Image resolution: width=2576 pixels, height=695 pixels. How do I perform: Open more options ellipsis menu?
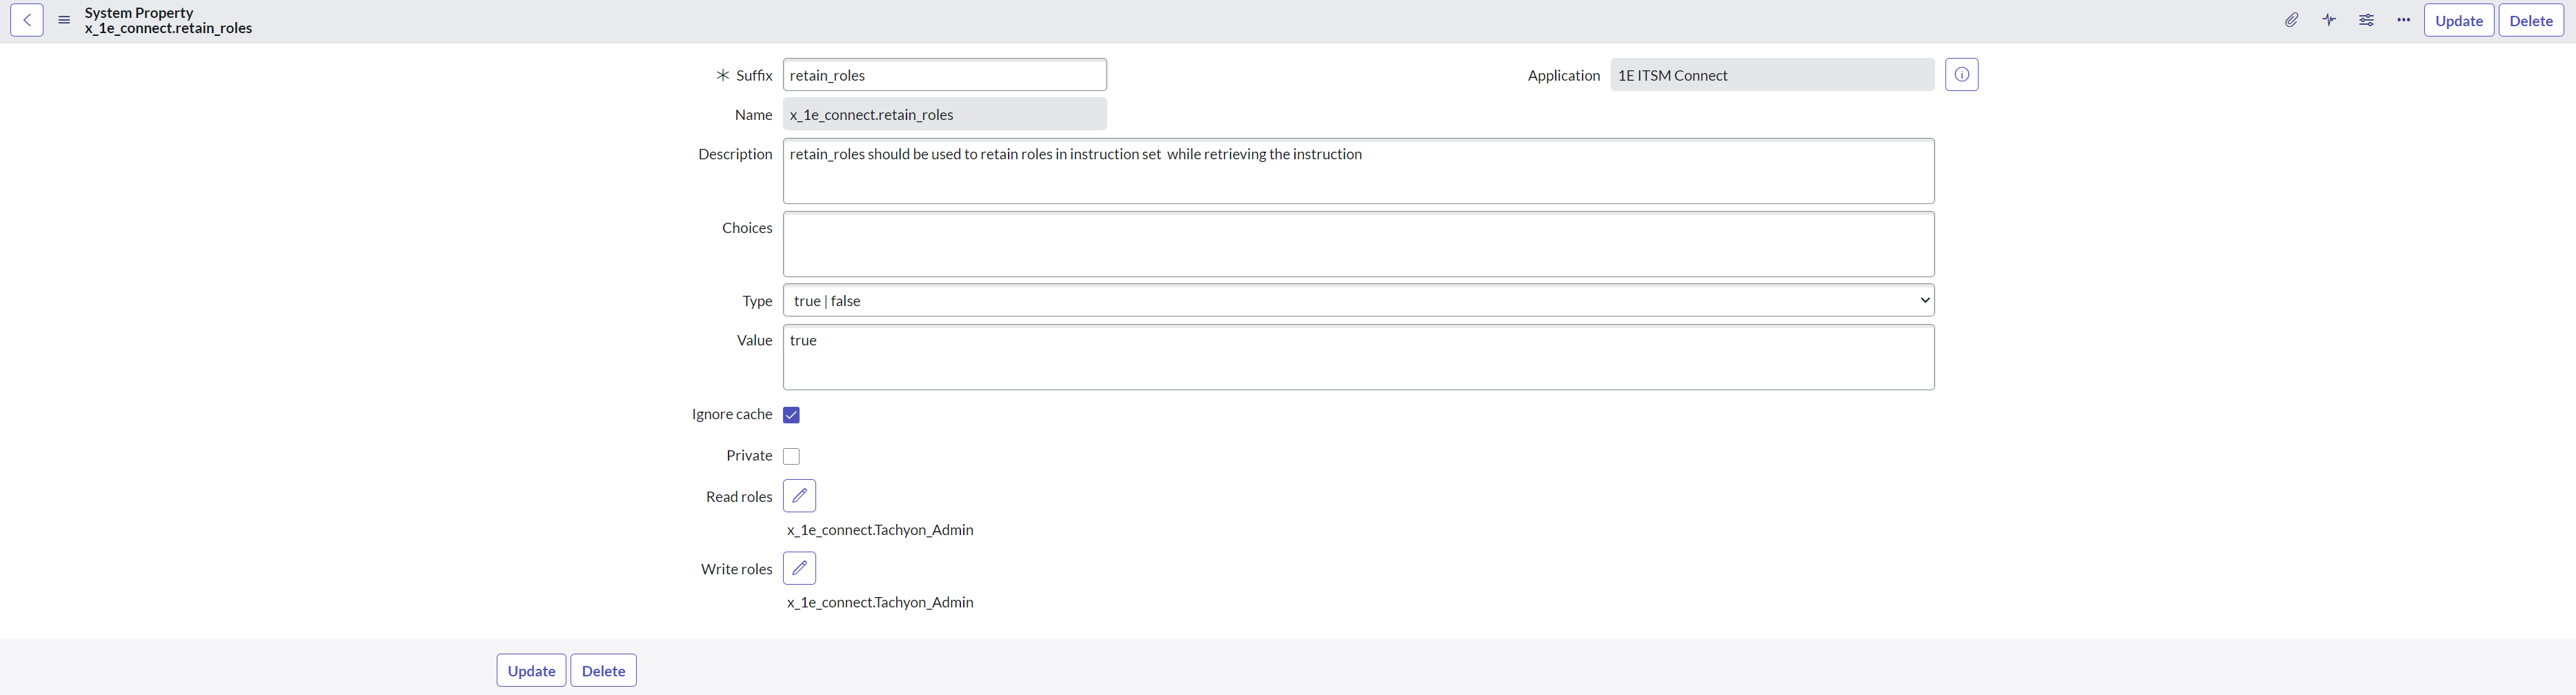tap(2403, 20)
